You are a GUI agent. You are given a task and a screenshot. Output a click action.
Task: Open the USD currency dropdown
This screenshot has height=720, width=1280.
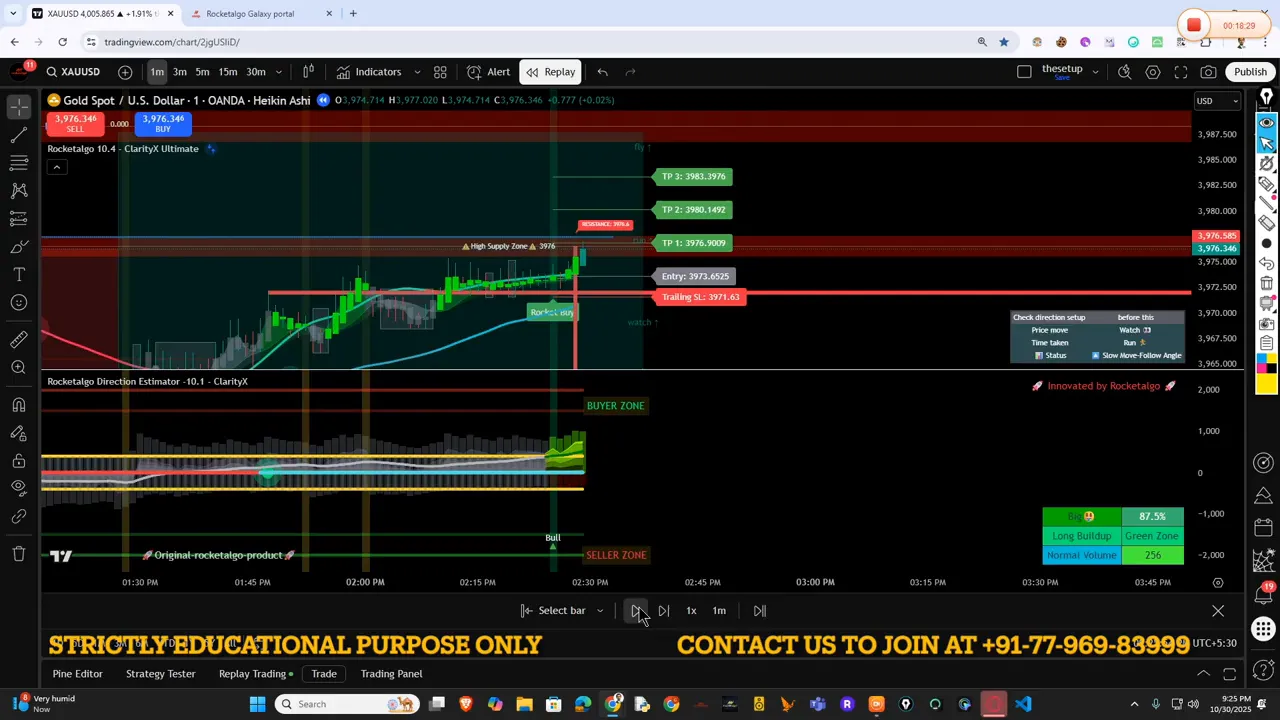pyautogui.click(x=1217, y=101)
